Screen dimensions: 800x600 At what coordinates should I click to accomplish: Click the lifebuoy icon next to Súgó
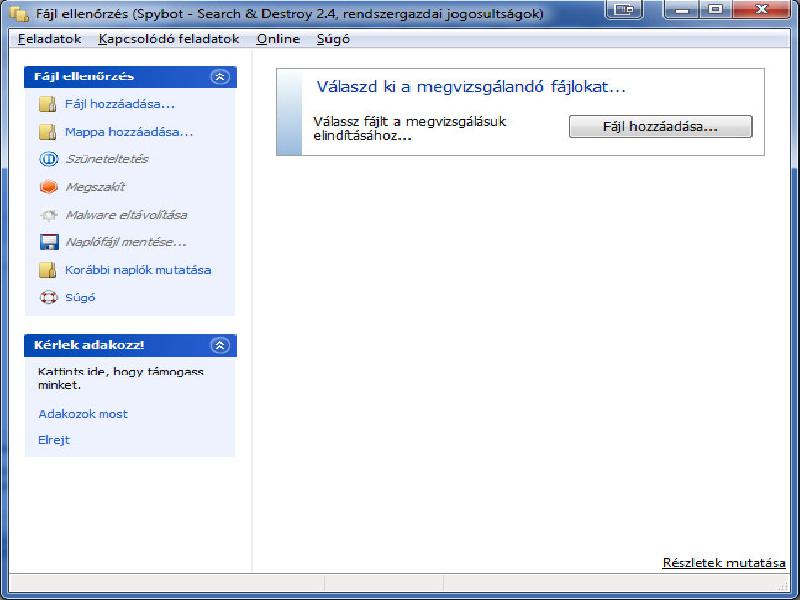[x=48, y=297]
